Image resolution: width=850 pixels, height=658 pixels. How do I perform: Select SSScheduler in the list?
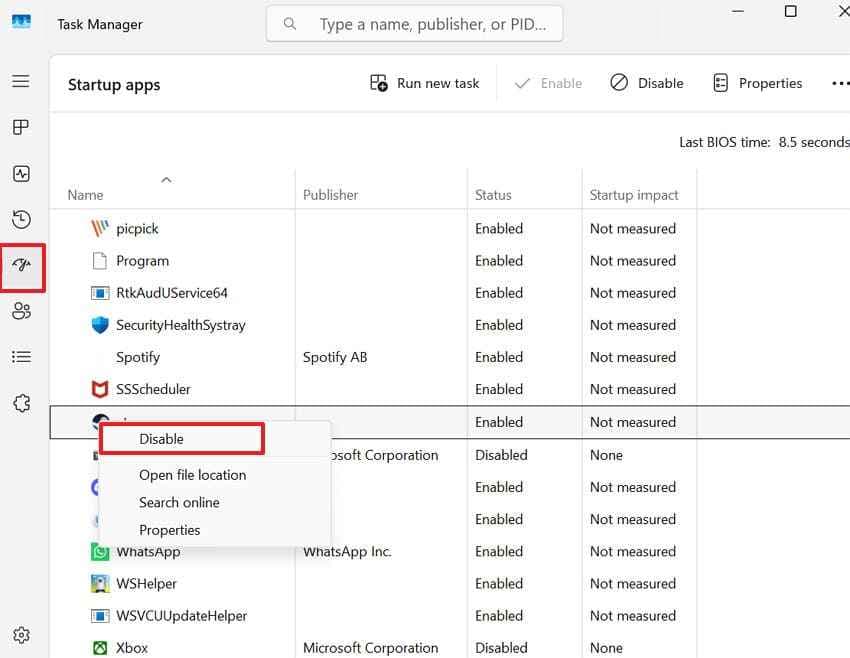tap(153, 389)
